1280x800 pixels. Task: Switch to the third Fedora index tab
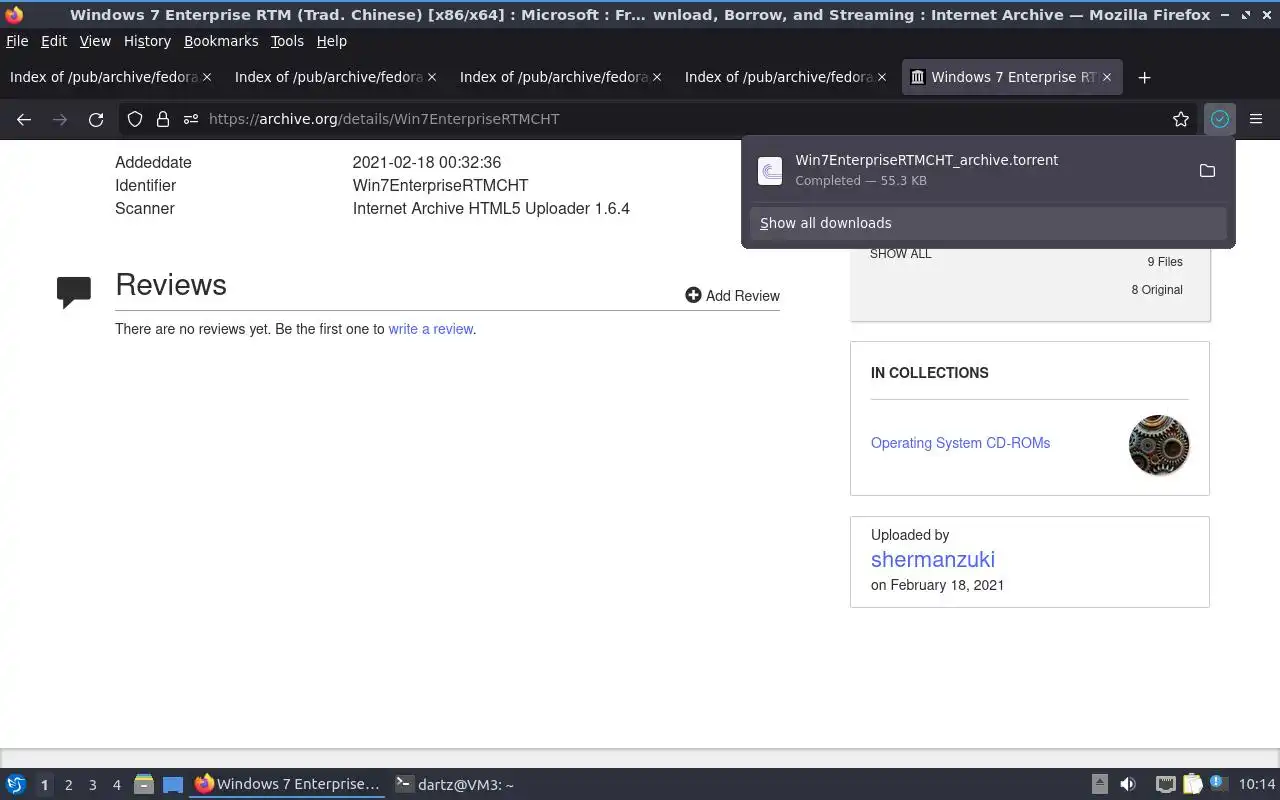tap(560, 77)
